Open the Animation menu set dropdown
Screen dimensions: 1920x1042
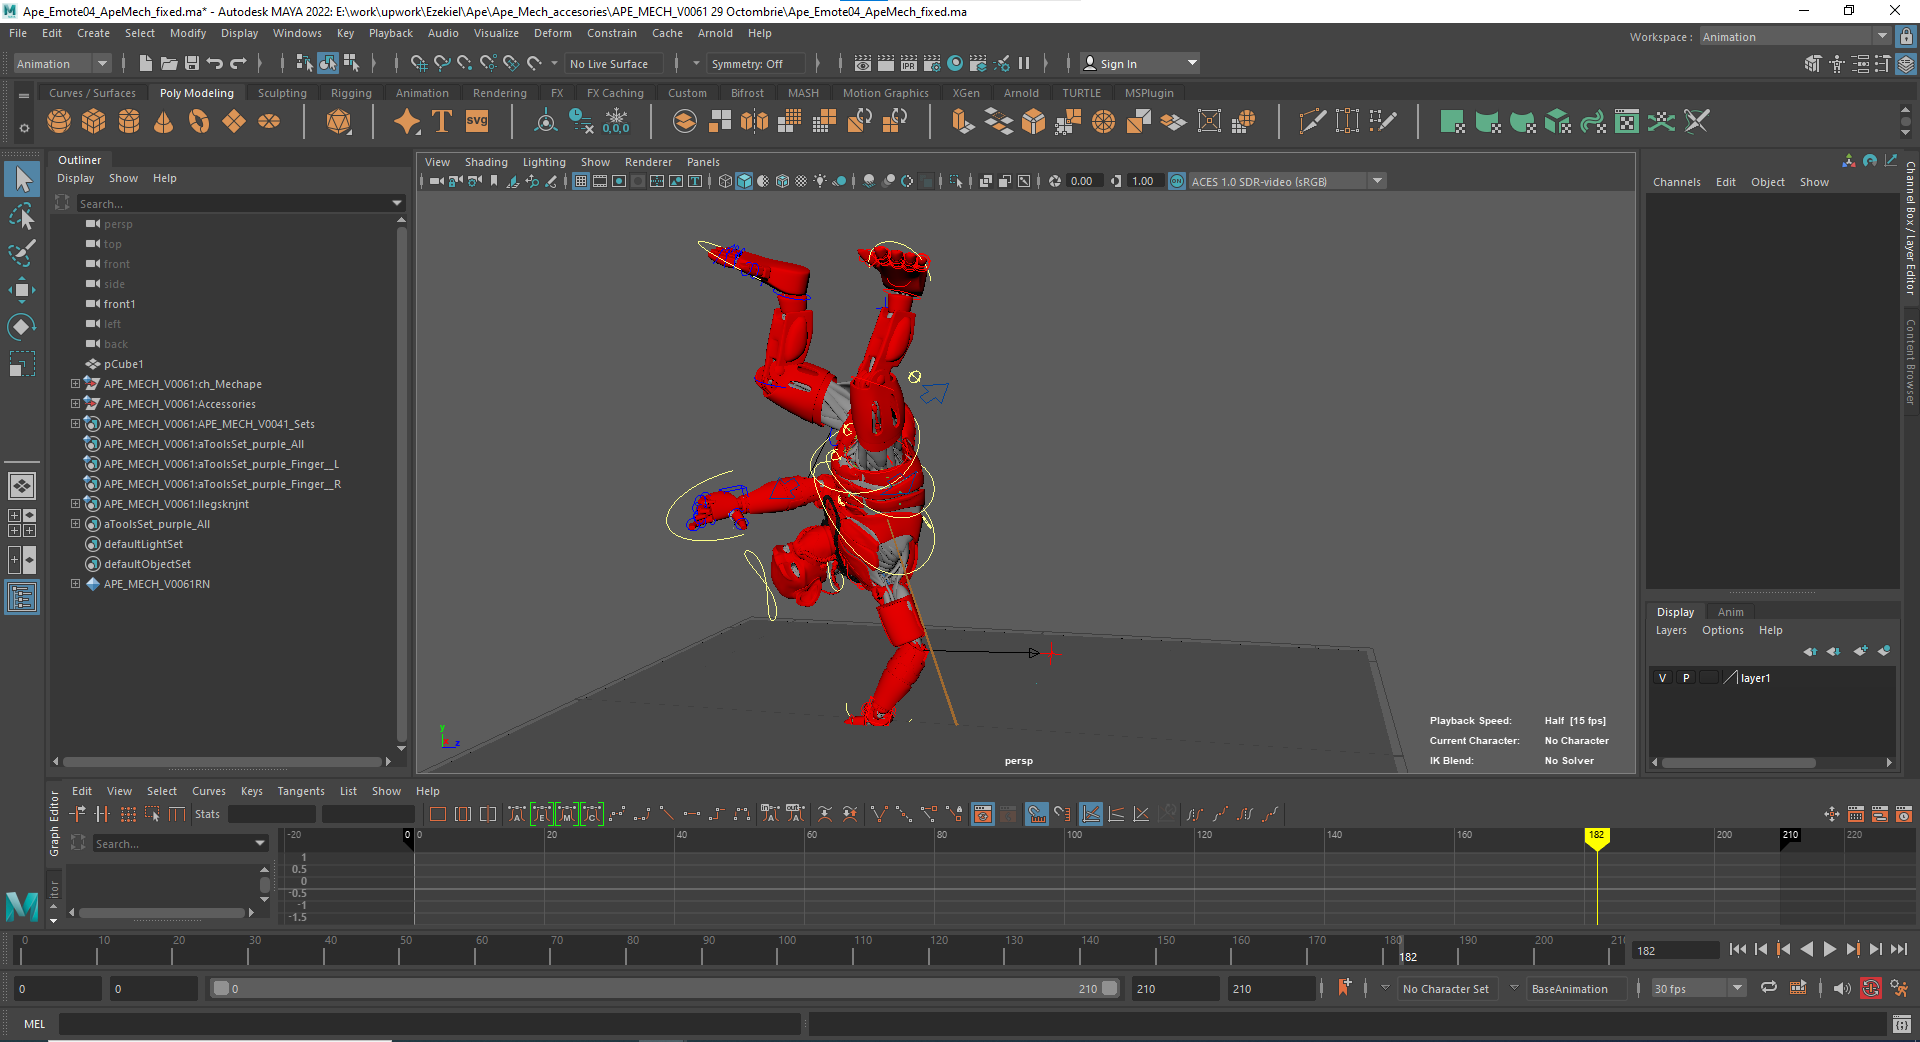click(62, 64)
